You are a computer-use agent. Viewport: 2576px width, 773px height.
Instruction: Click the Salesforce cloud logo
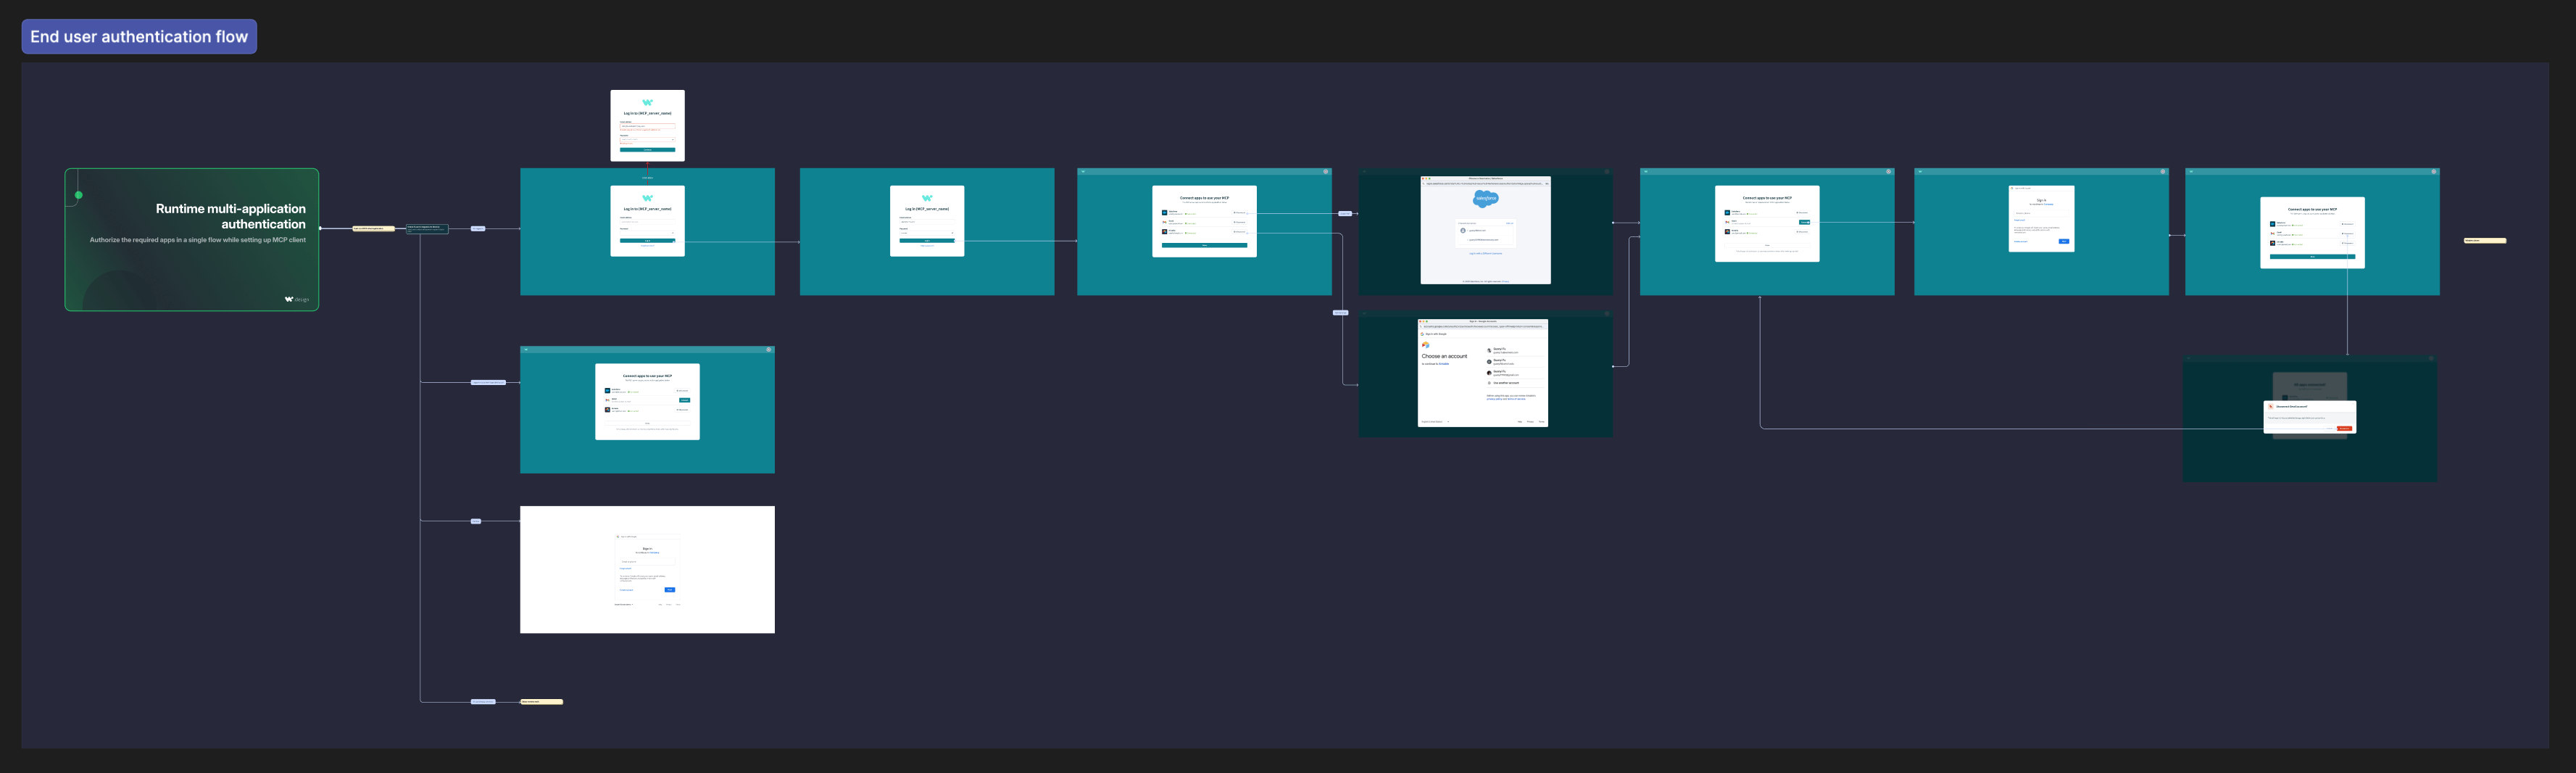click(1486, 198)
